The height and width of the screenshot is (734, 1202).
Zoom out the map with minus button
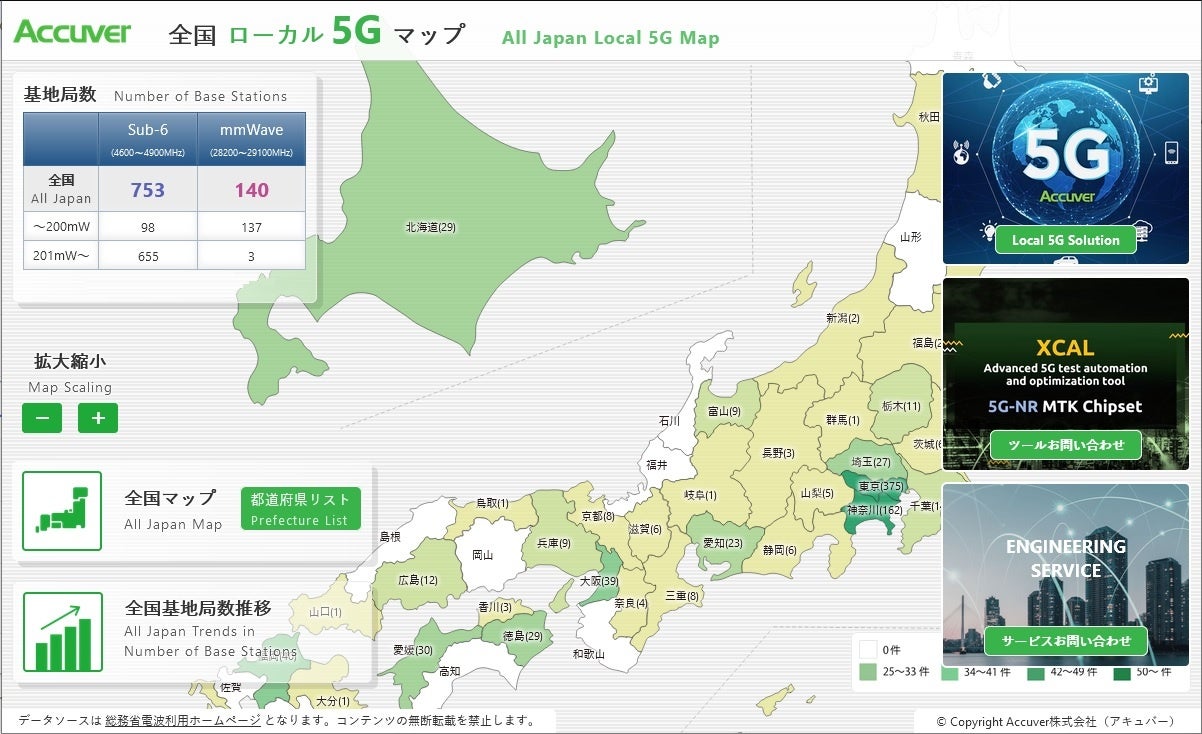click(42, 418)
